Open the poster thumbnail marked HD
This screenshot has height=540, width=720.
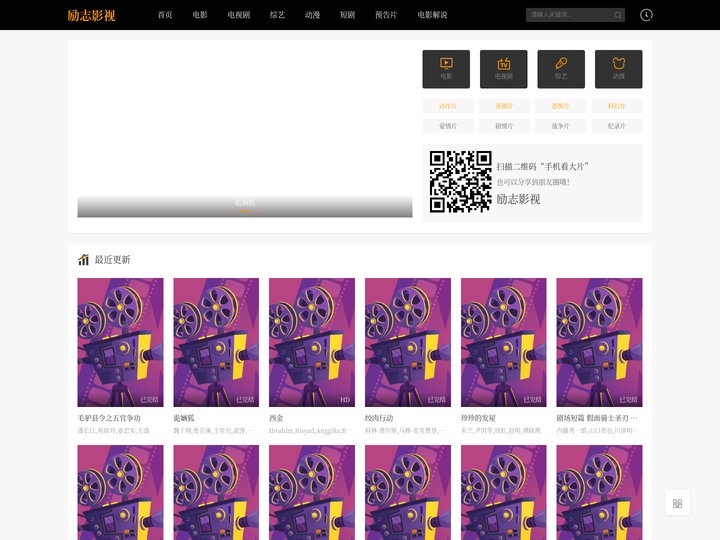tap(312, 342)
